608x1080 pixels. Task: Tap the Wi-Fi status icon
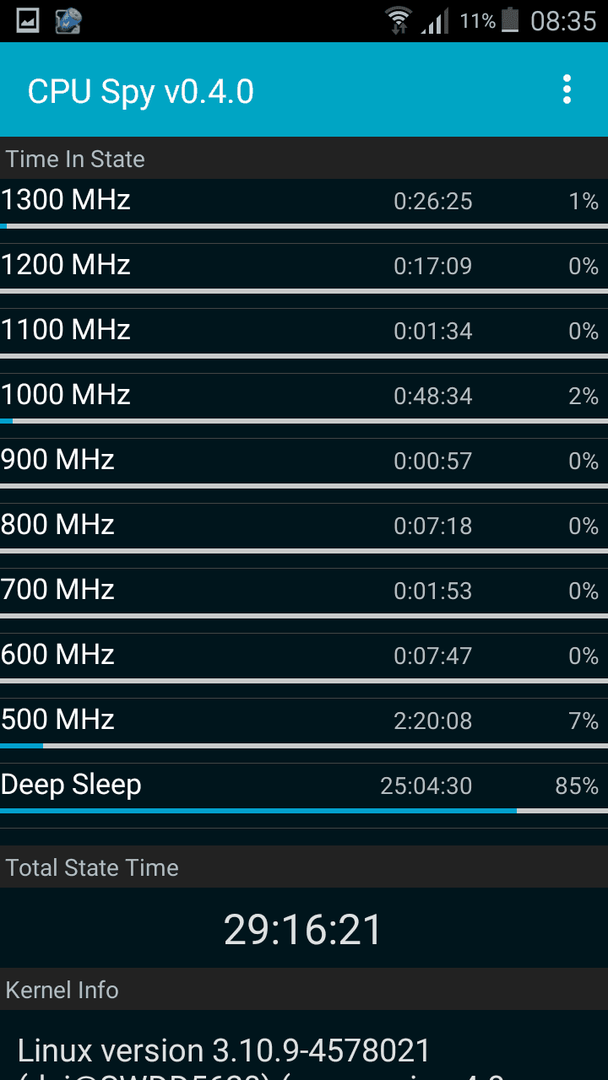(399, 21)
